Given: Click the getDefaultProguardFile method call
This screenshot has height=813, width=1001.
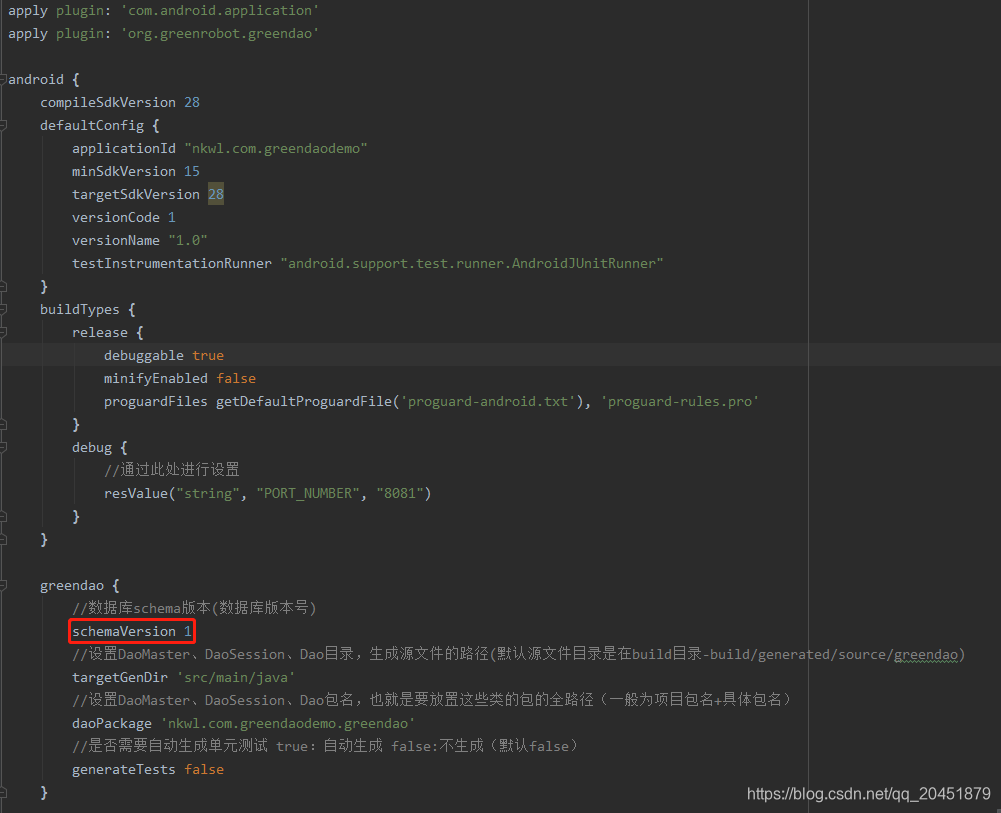Looking at the screenshot, I should tap(304, 401).
